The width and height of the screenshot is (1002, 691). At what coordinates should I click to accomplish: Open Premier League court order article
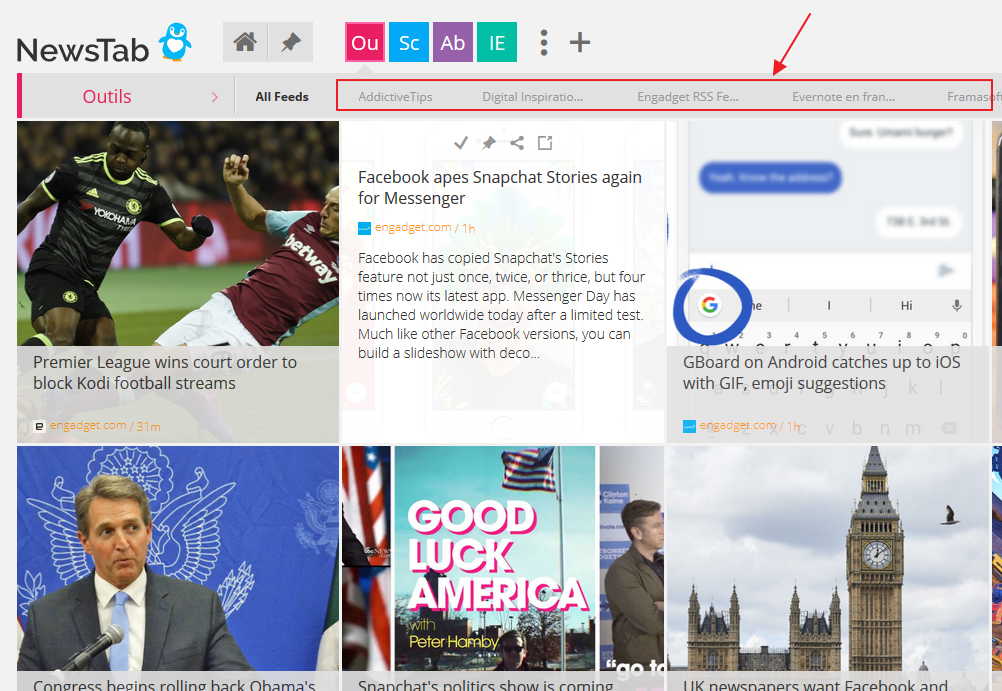pos(165,373)
